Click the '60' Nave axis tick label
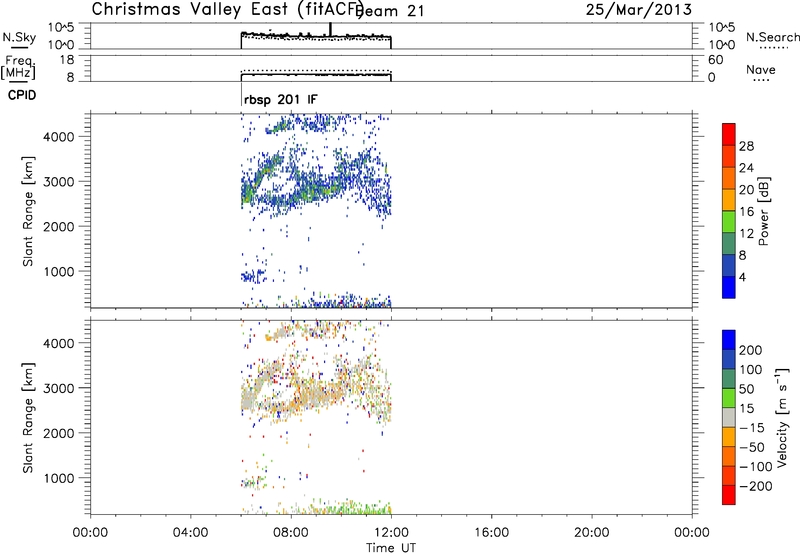The height and width of the screenshot is (554, 800). 715,60
